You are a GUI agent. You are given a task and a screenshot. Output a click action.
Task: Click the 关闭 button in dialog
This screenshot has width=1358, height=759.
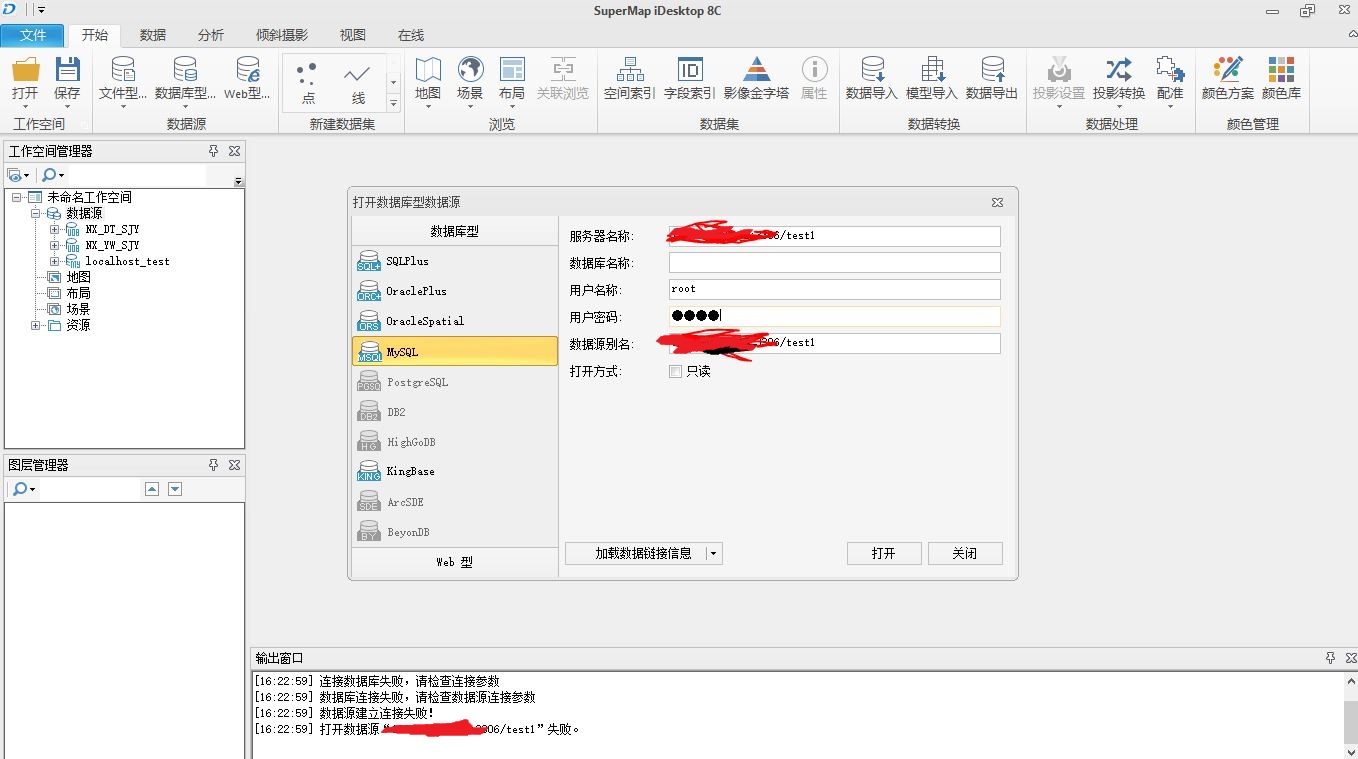965,553
